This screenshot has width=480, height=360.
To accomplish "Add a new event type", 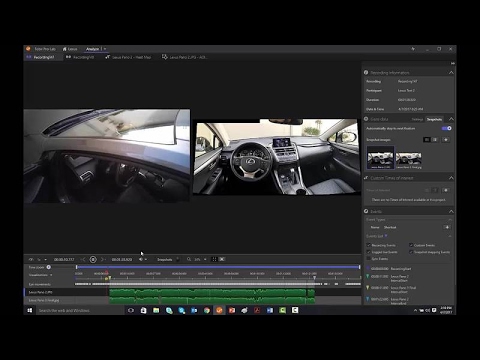I will (447, 227).
